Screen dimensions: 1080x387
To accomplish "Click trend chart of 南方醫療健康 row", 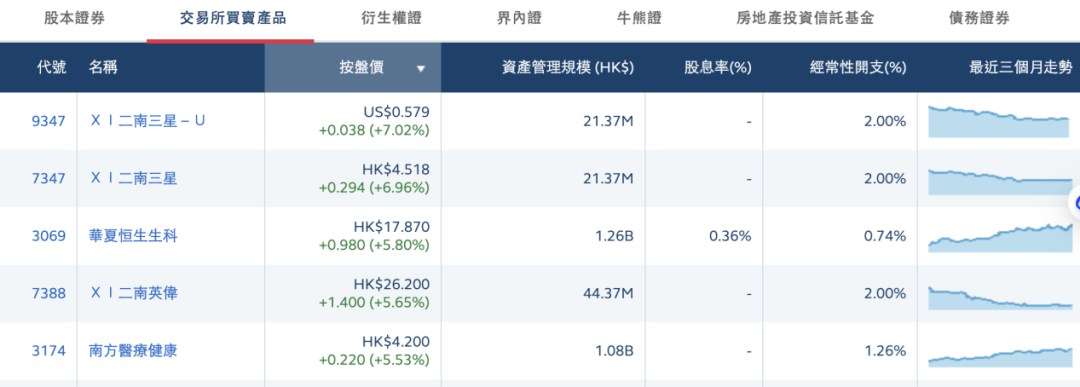I will point(1000,356).
